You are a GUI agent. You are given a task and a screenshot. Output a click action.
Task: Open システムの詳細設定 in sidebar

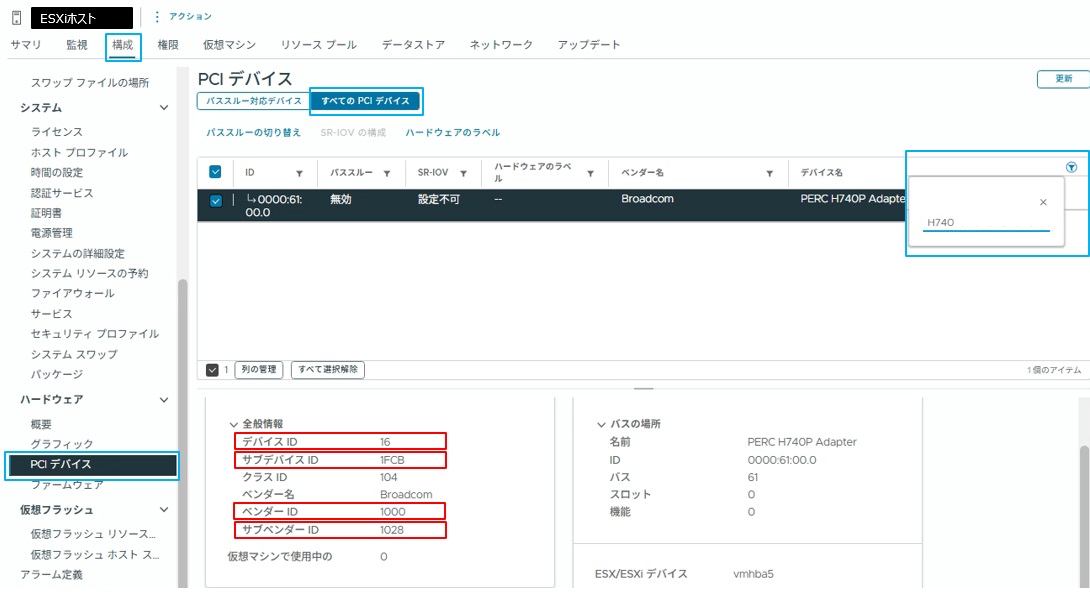click(78, 253)
